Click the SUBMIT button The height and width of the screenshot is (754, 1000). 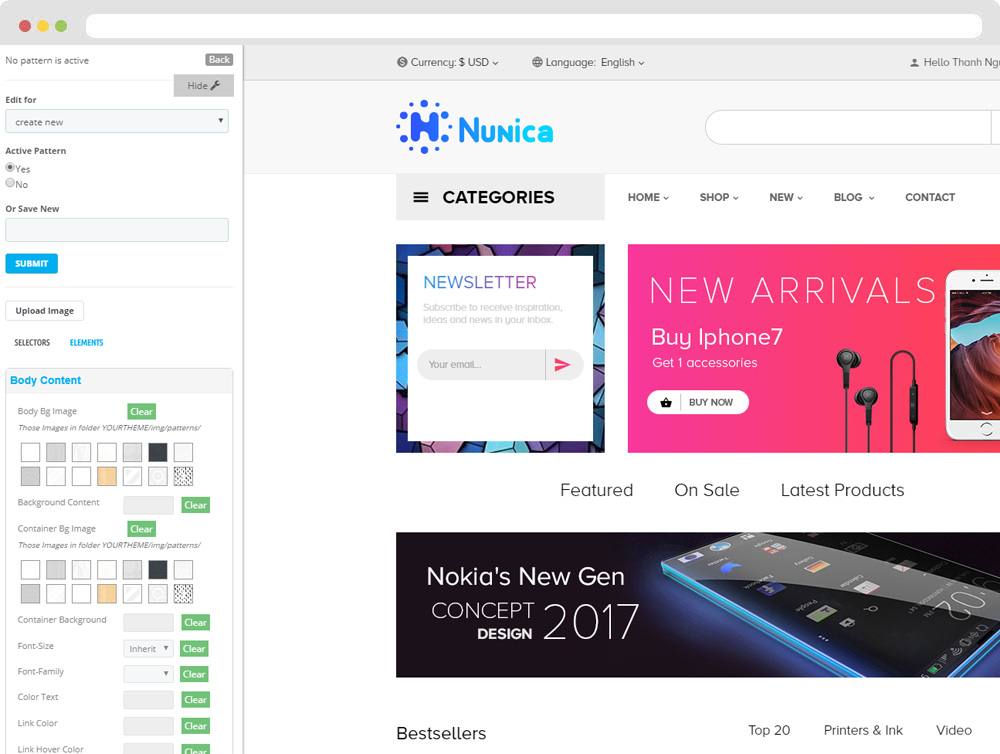(31, 263)
